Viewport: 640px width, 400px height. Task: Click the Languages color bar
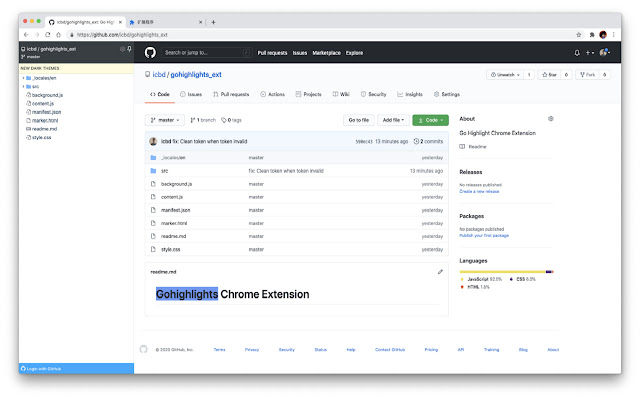tap(506, 271)
